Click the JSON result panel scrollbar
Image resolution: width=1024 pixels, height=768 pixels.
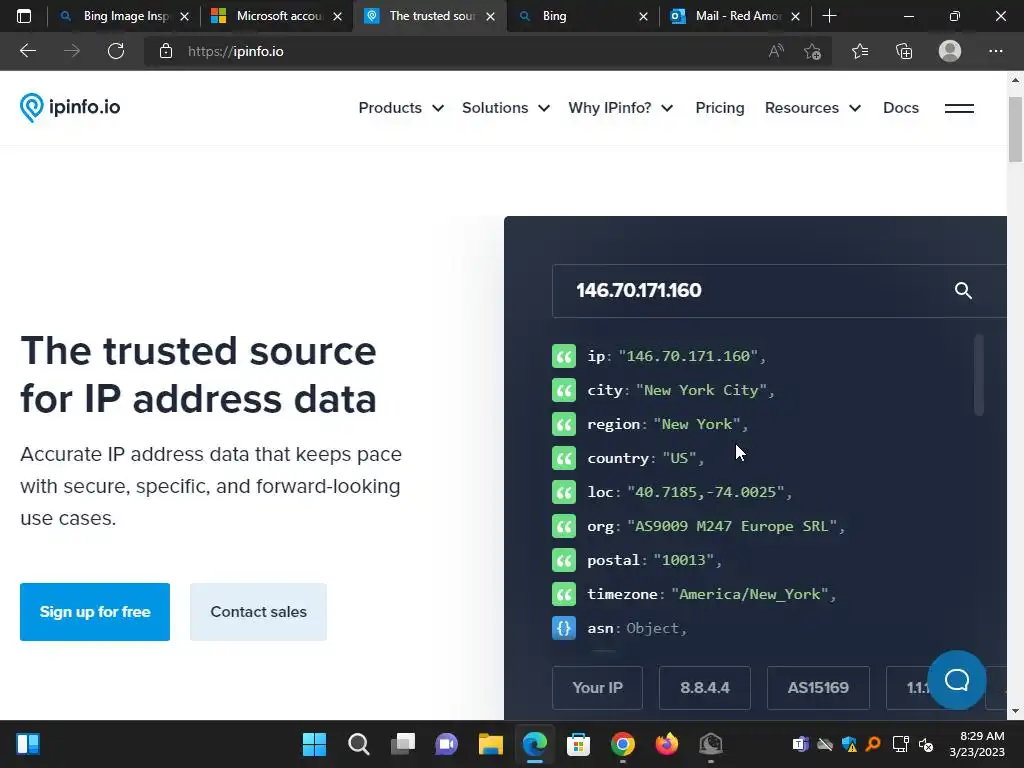click(x=978, y=375)
